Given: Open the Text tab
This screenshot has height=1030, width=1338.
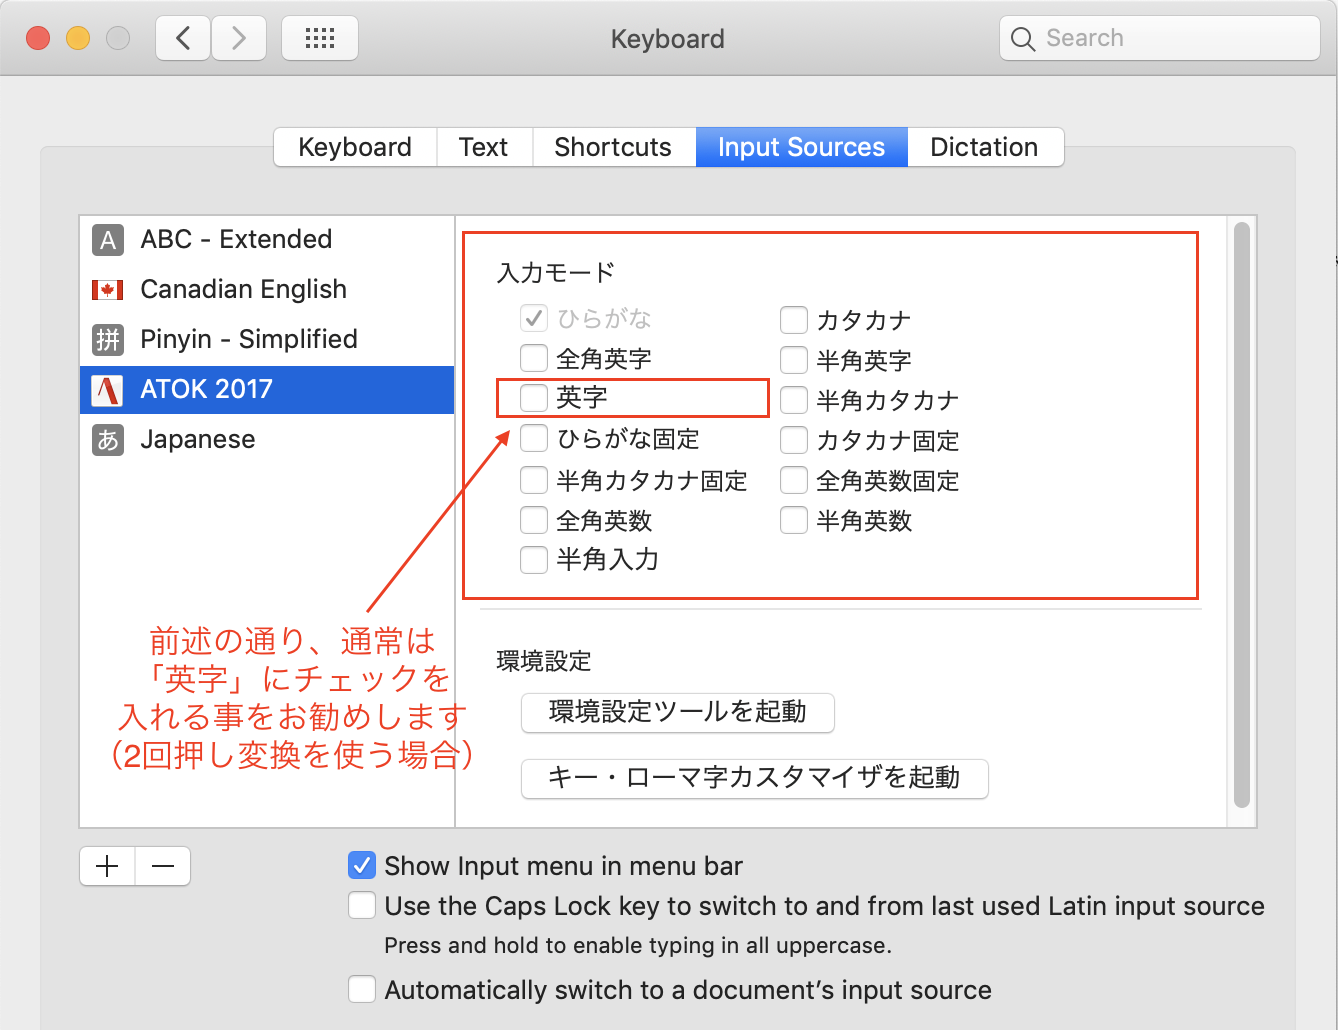Looking at the screenshot, I should (484, 147).
